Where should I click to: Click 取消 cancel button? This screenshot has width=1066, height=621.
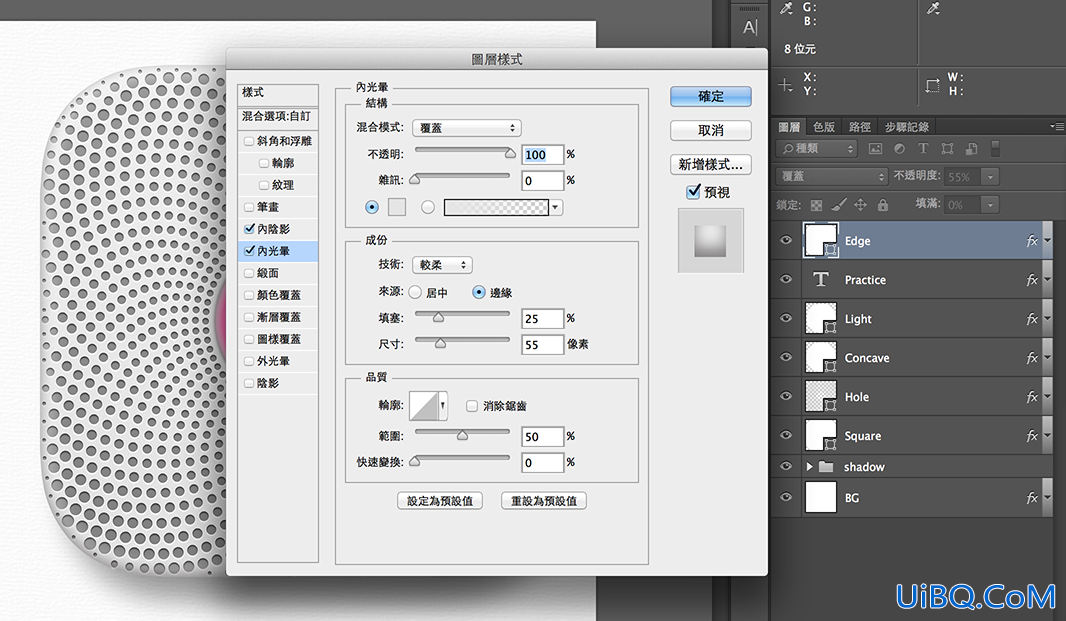point(710,130)
